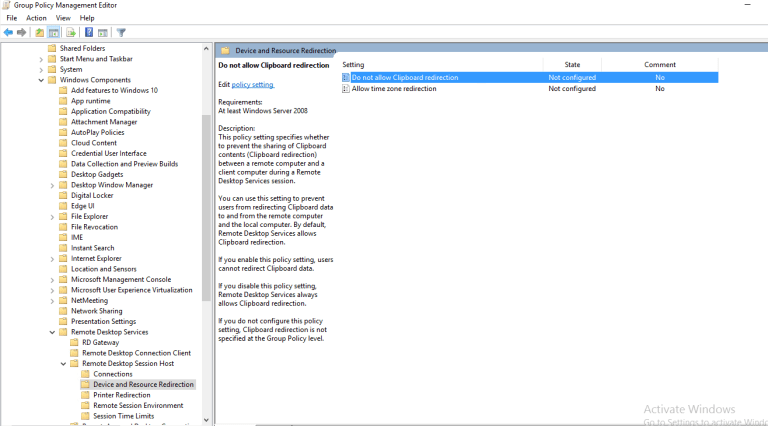Image resolution: width=768 pixels, height=426 pixels.
Task: Click the Export List toolbar icon
Action: click(71, 33)
